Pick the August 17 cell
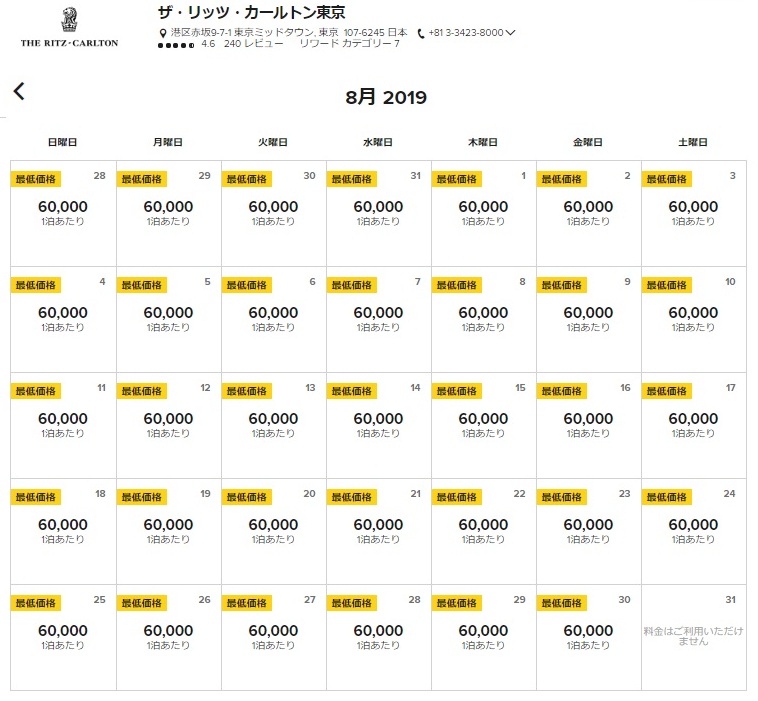 (x=694, y=425)
